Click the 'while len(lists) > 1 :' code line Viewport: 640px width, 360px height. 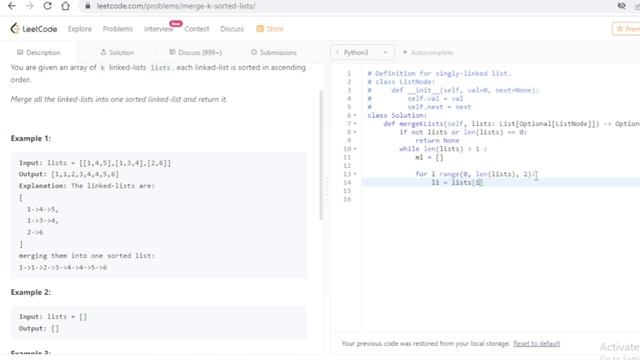point(443,149)
